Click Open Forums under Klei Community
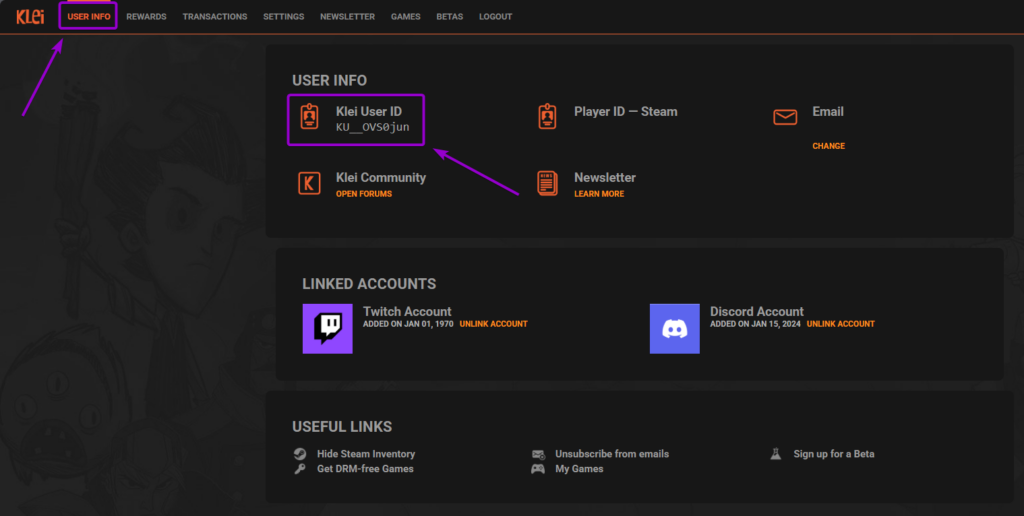The image size is (1024, 516). 364,194
